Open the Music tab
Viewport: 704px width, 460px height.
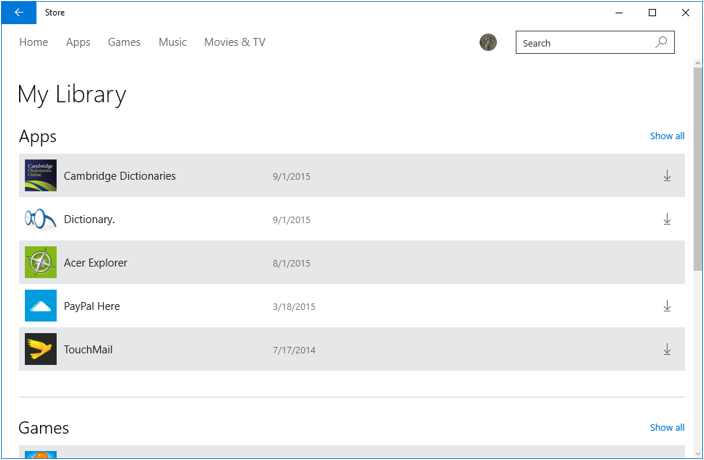(x=172, y=42)
